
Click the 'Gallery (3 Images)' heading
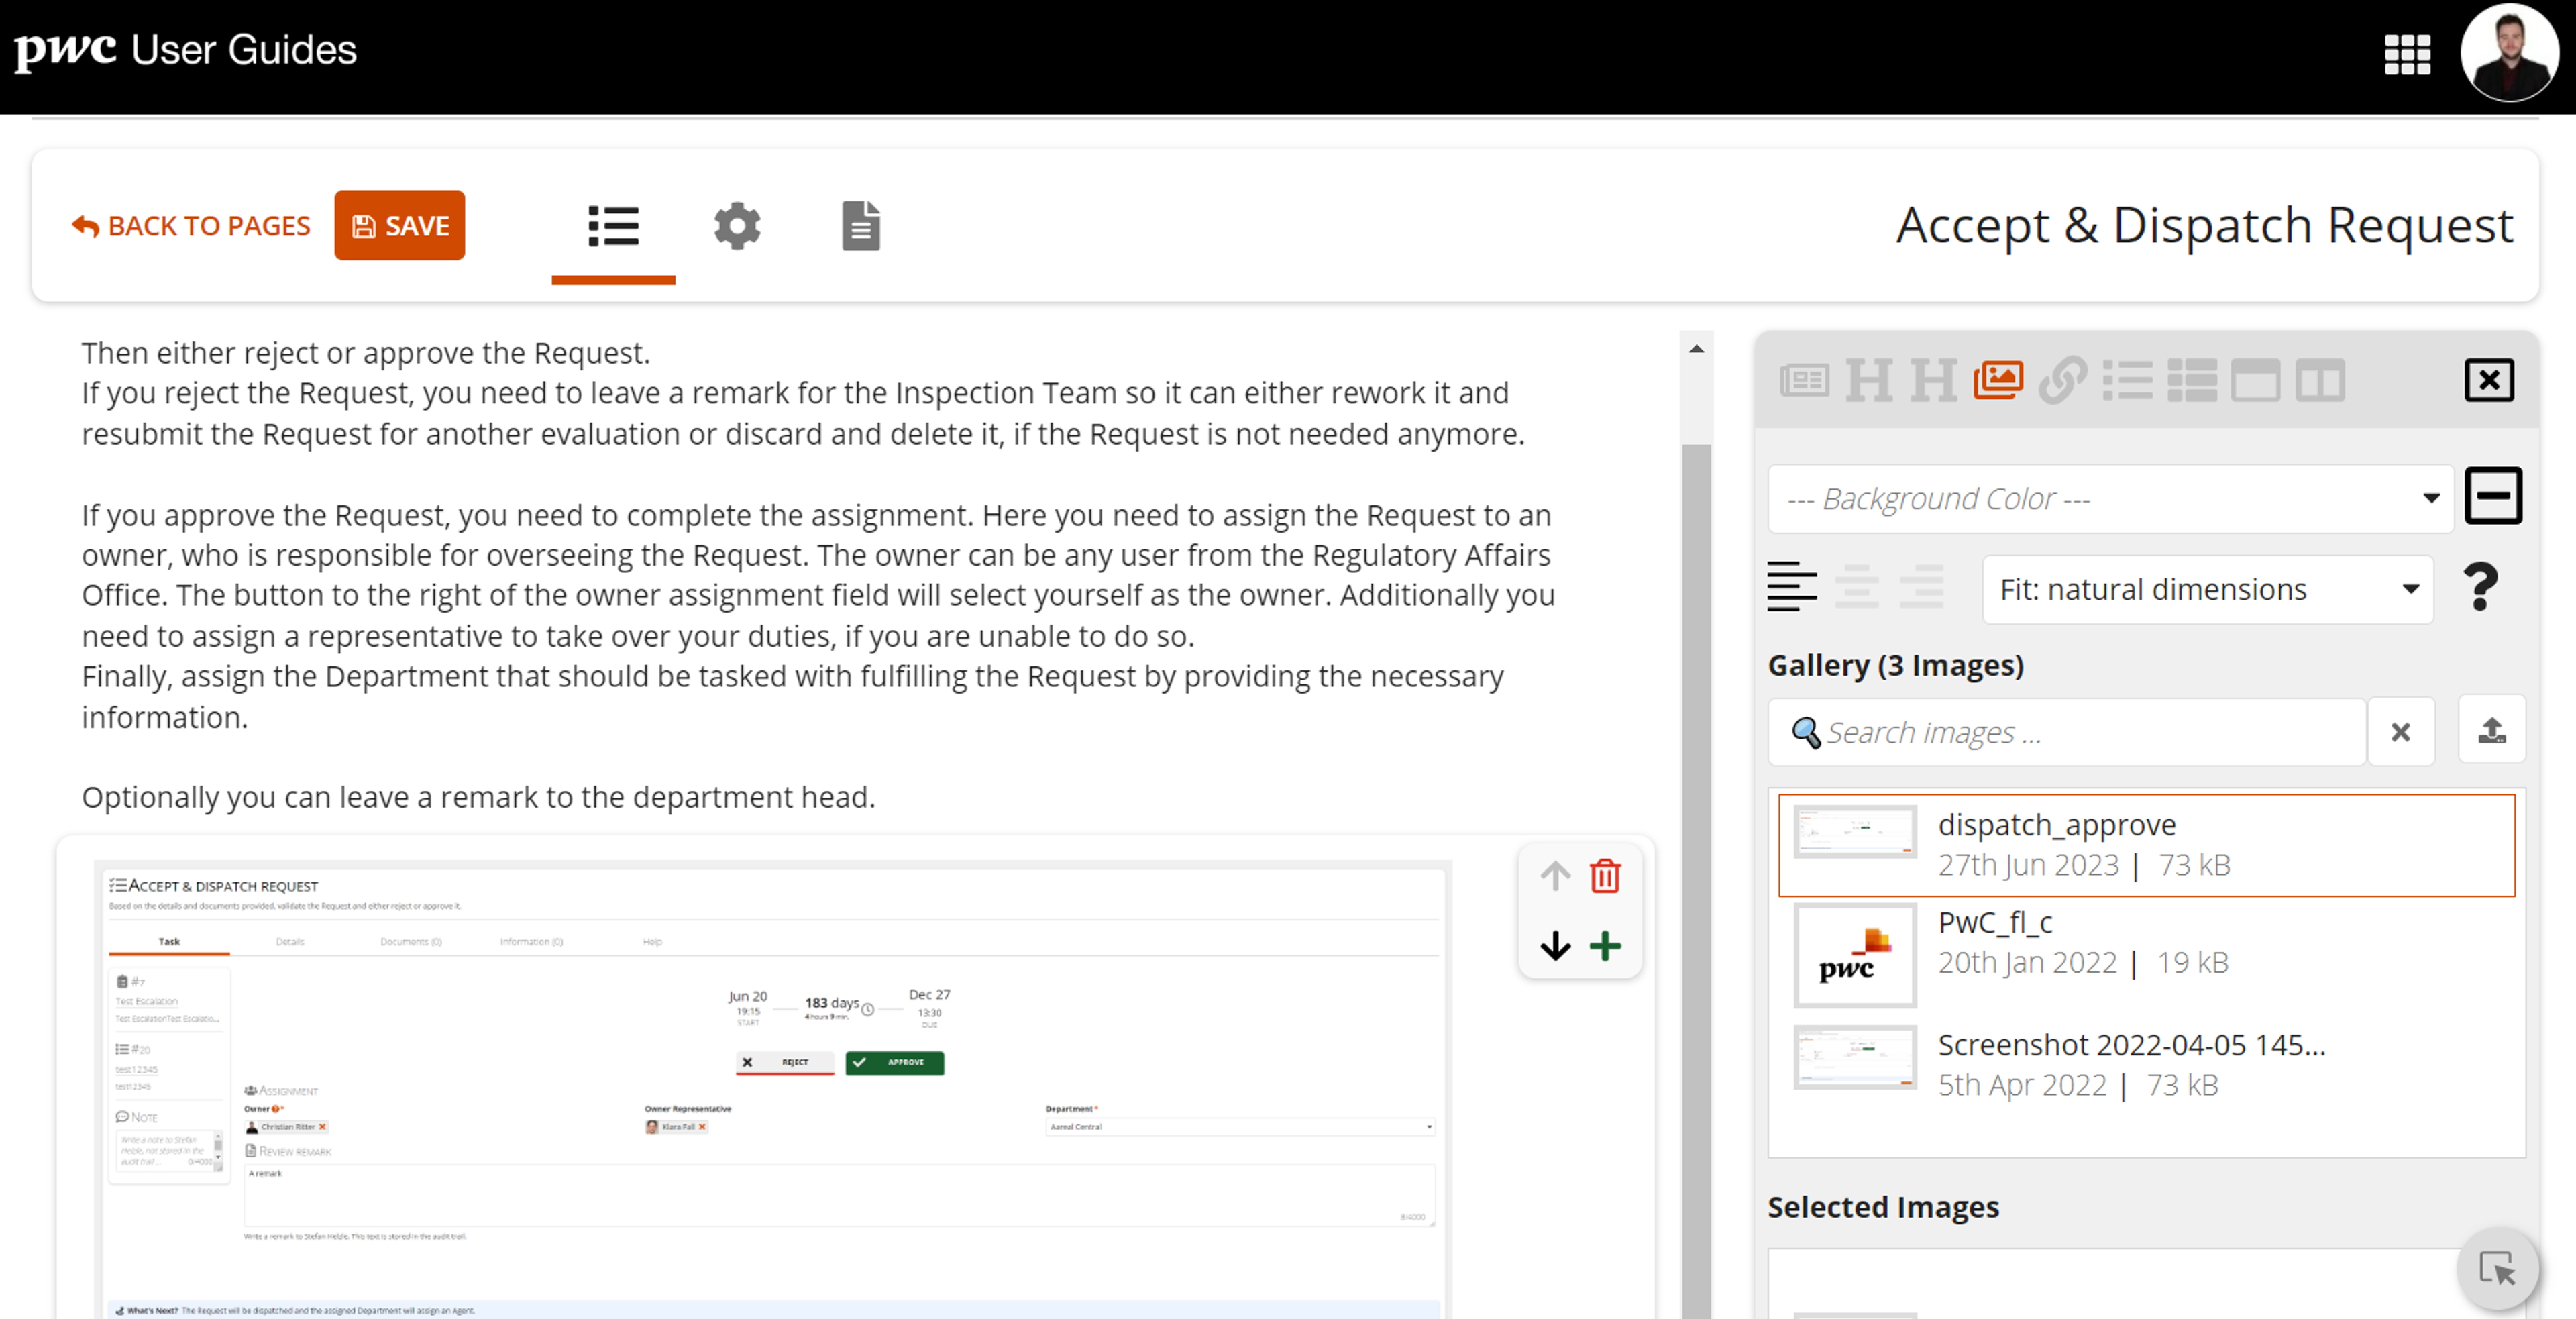1895,665
